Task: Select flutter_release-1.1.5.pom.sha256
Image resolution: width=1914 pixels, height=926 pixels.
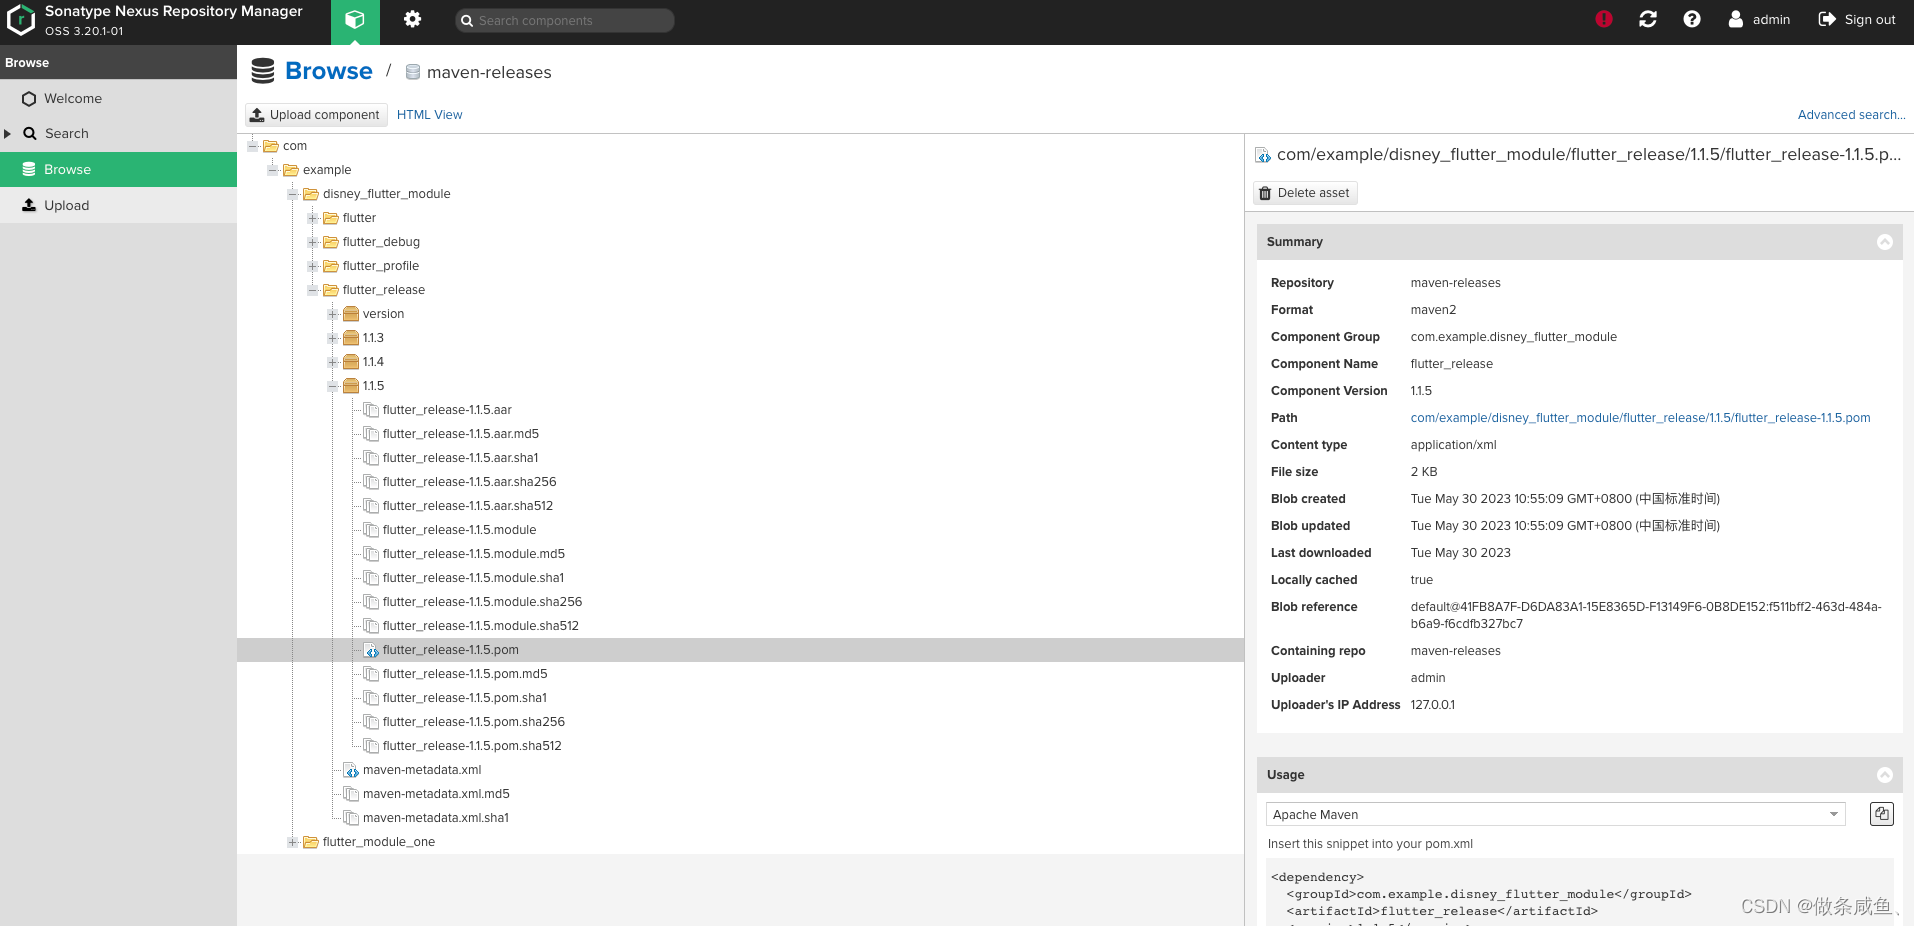Action: click(x=474, y=722)
